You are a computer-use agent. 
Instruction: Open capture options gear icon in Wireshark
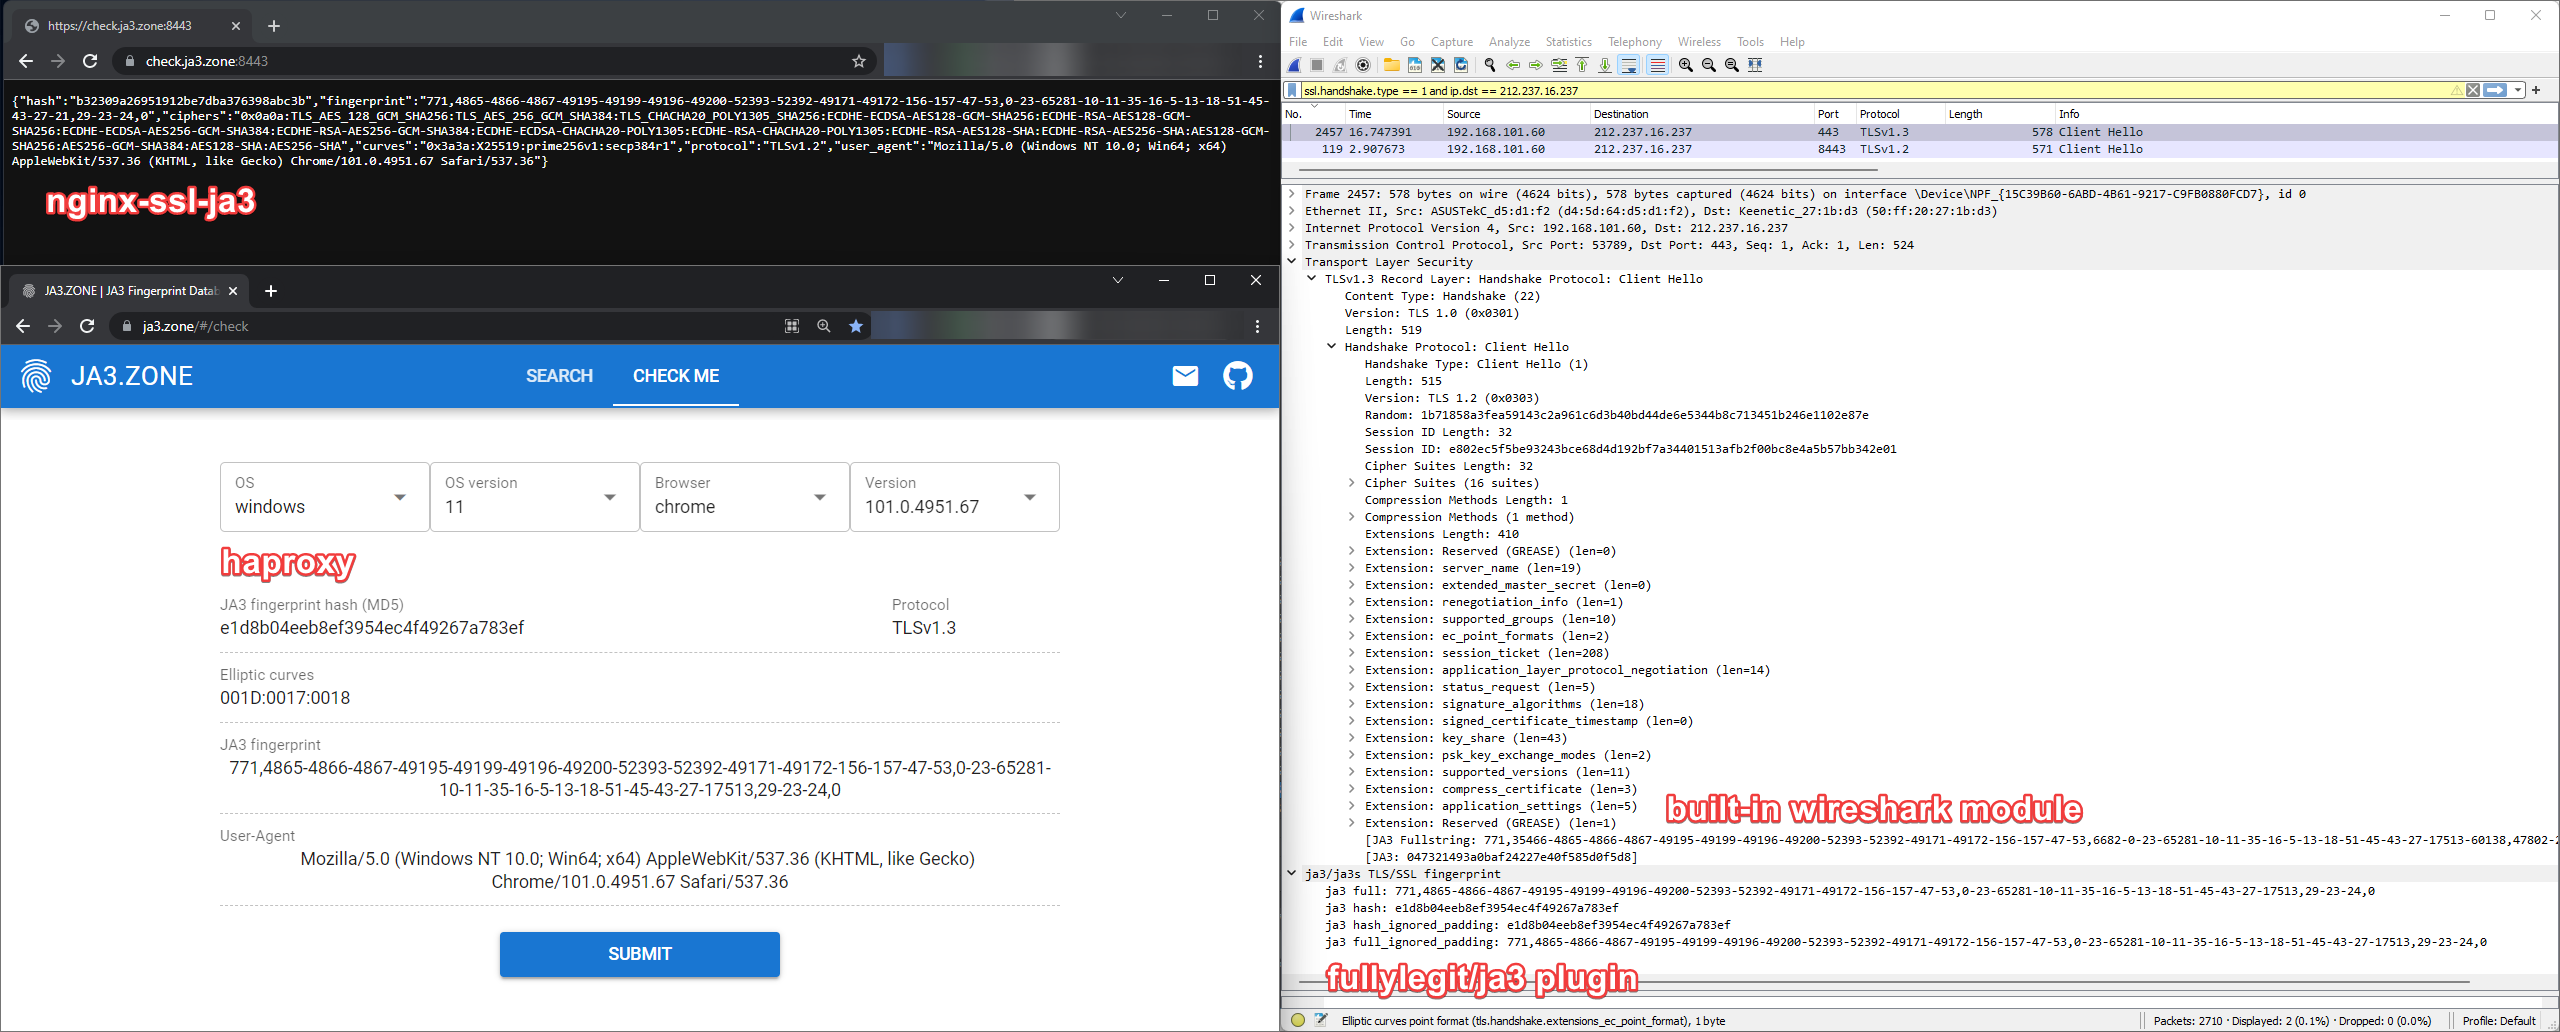[x=1363, y=65]
